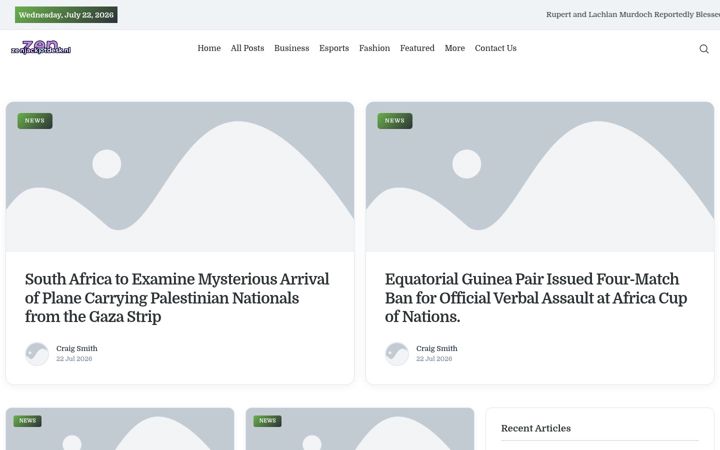
Task: Open the All Posts page
Action: tap(247, 48)
